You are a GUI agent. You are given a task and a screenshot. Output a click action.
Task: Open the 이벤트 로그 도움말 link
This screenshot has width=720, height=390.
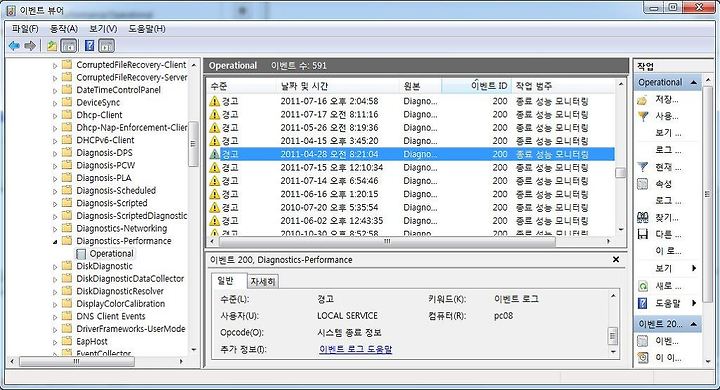[x=355, y=349]
